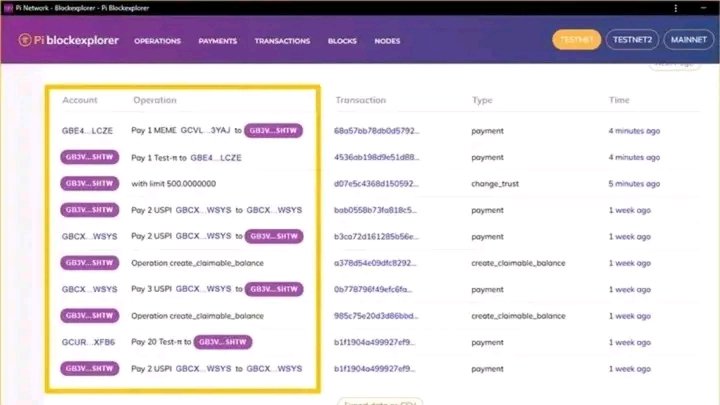
Task: Click the Pi blockexplorer logo
Action: [68, 40]
